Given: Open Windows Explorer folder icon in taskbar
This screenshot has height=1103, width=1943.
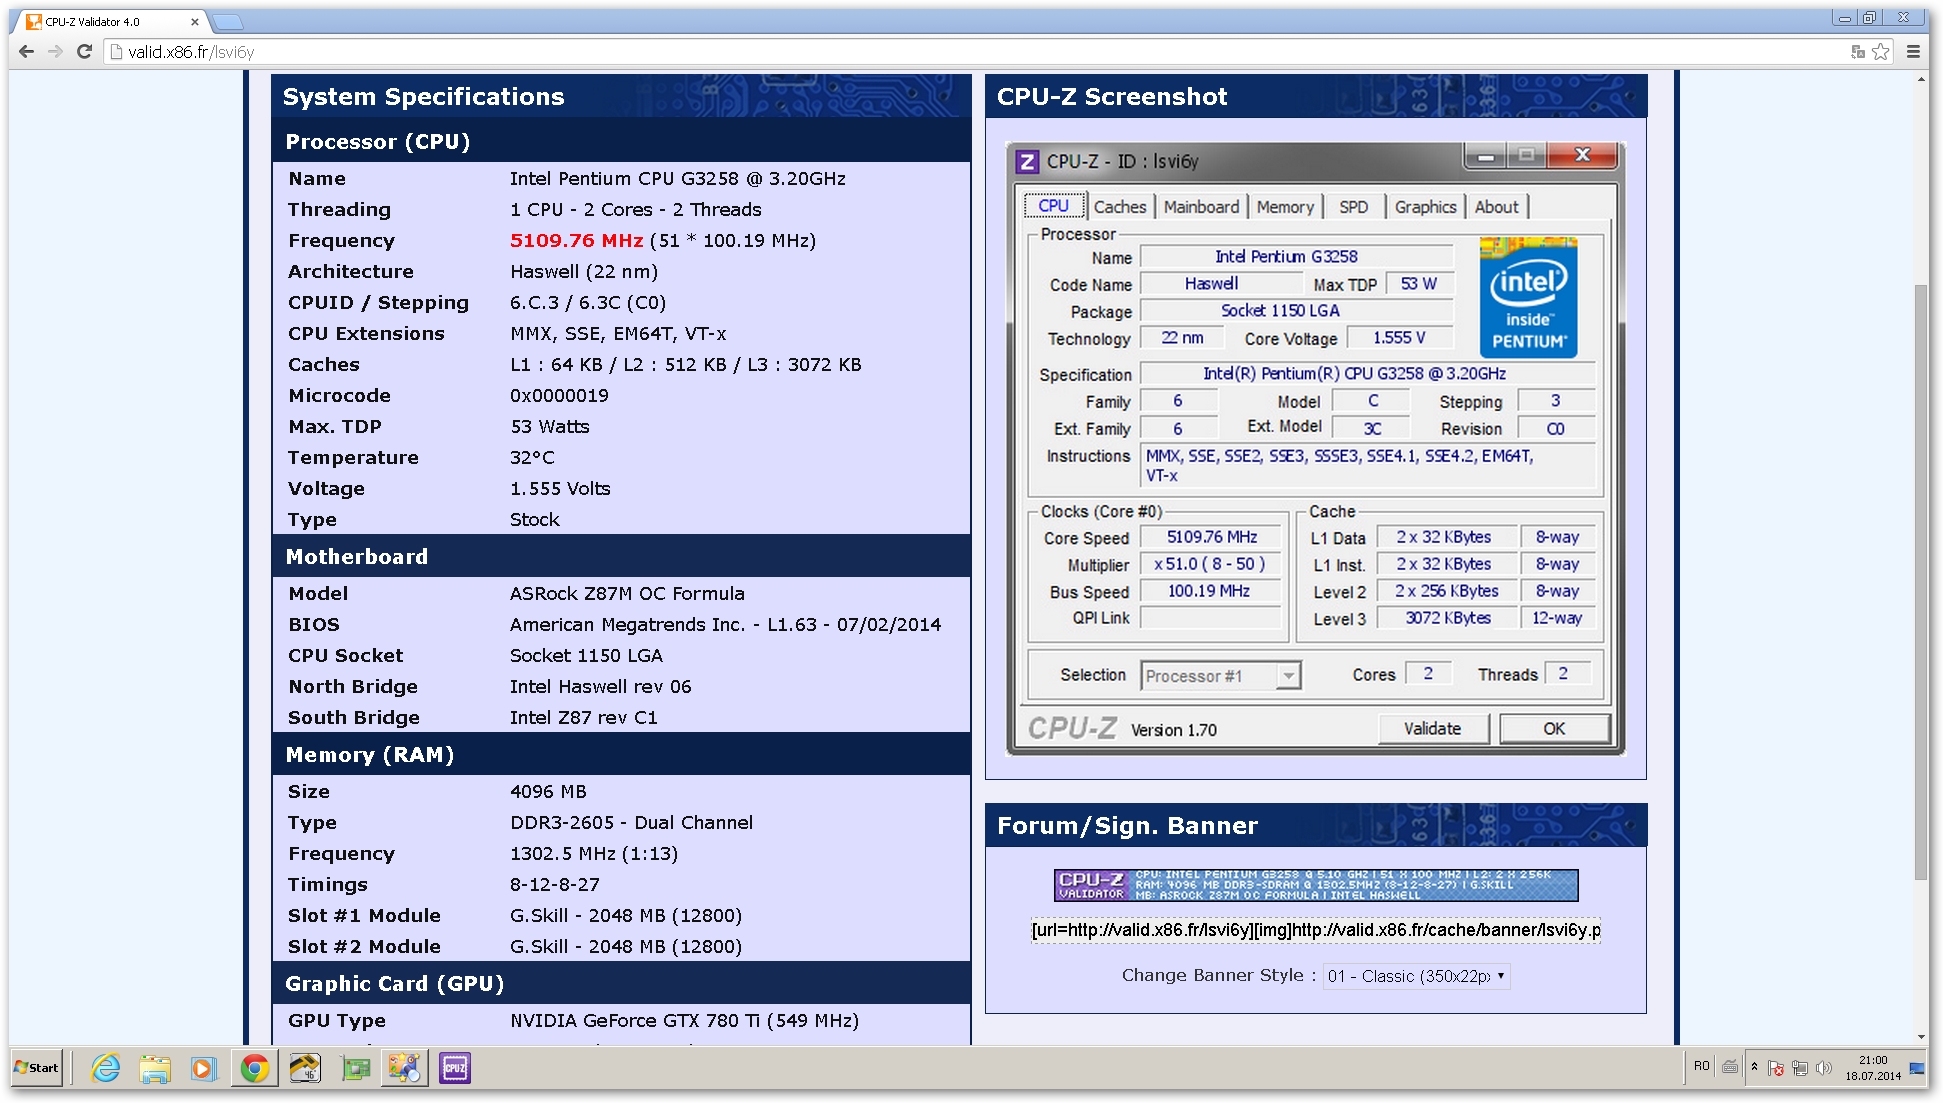Looking at the screenshot, I should point(155,1068).
